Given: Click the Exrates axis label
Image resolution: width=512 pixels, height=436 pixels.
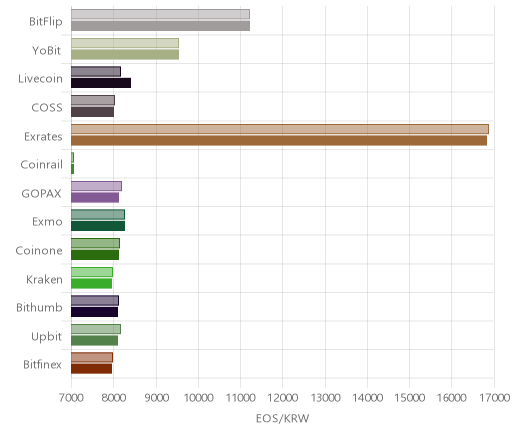Looking at the screenshot, I should pos(43,137).
